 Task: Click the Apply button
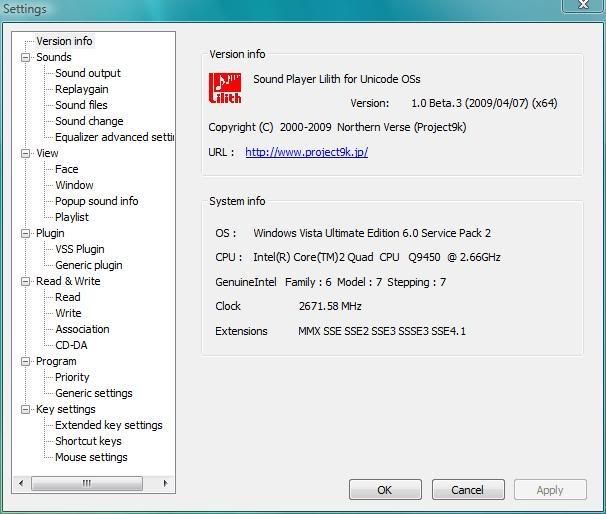550,490
